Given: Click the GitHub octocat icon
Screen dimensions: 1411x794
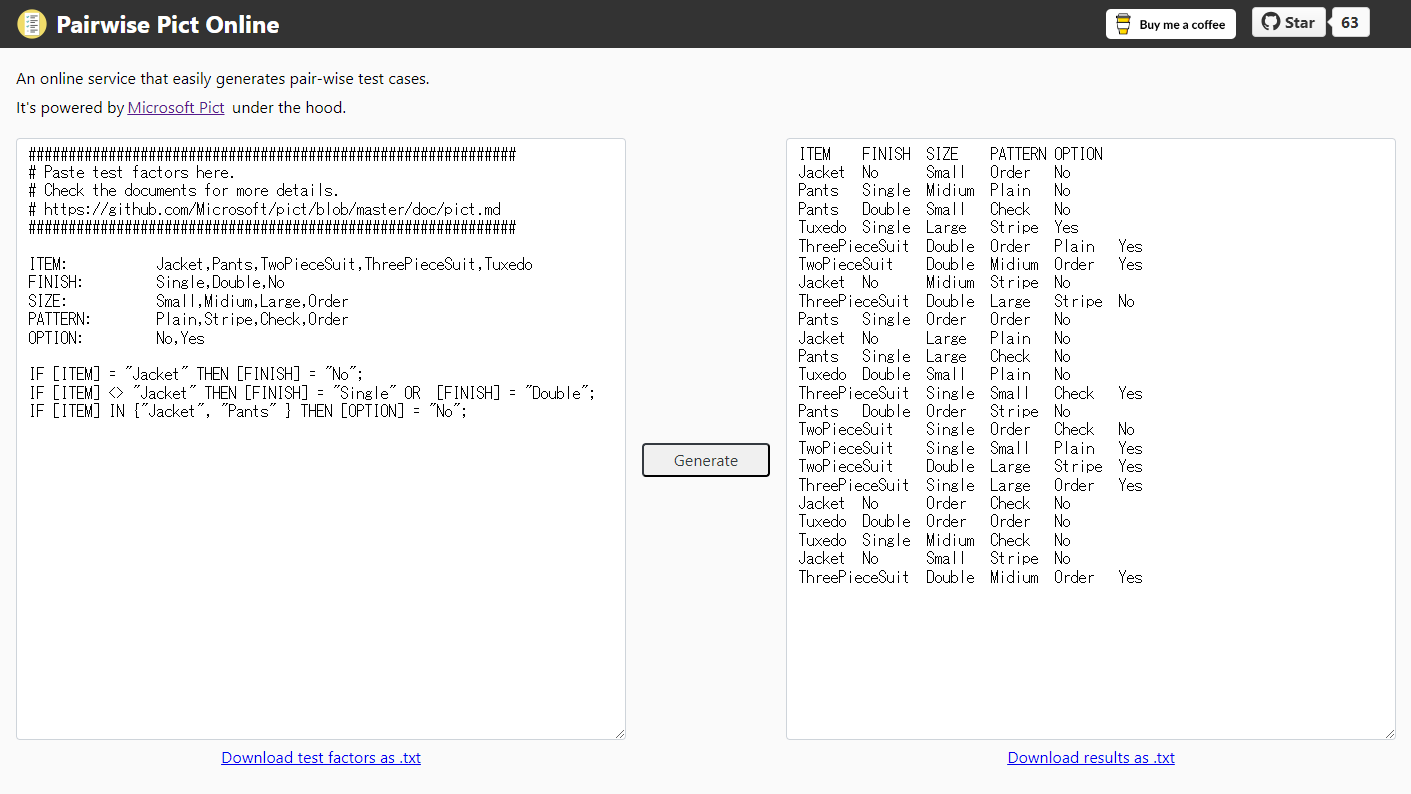Looking at the screenshot, I should click(1270, 22).
